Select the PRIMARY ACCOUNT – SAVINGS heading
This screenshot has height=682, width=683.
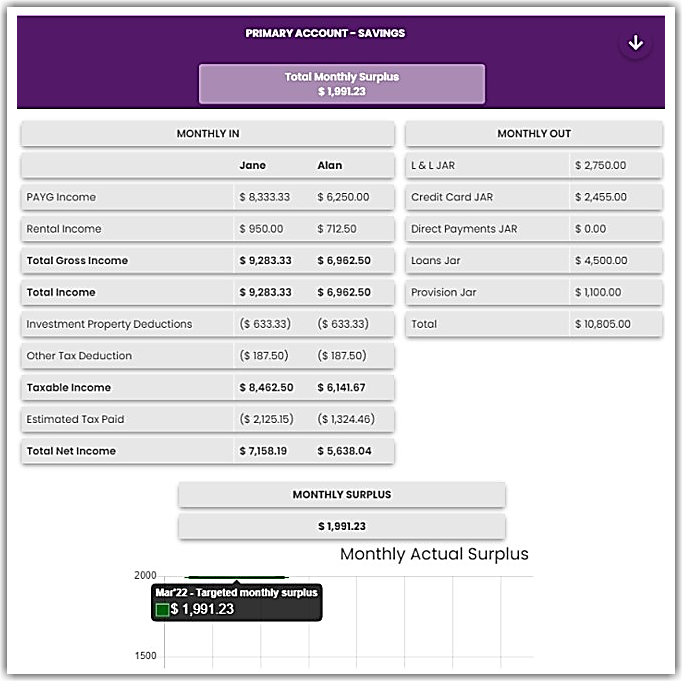[x=325, y=33]
